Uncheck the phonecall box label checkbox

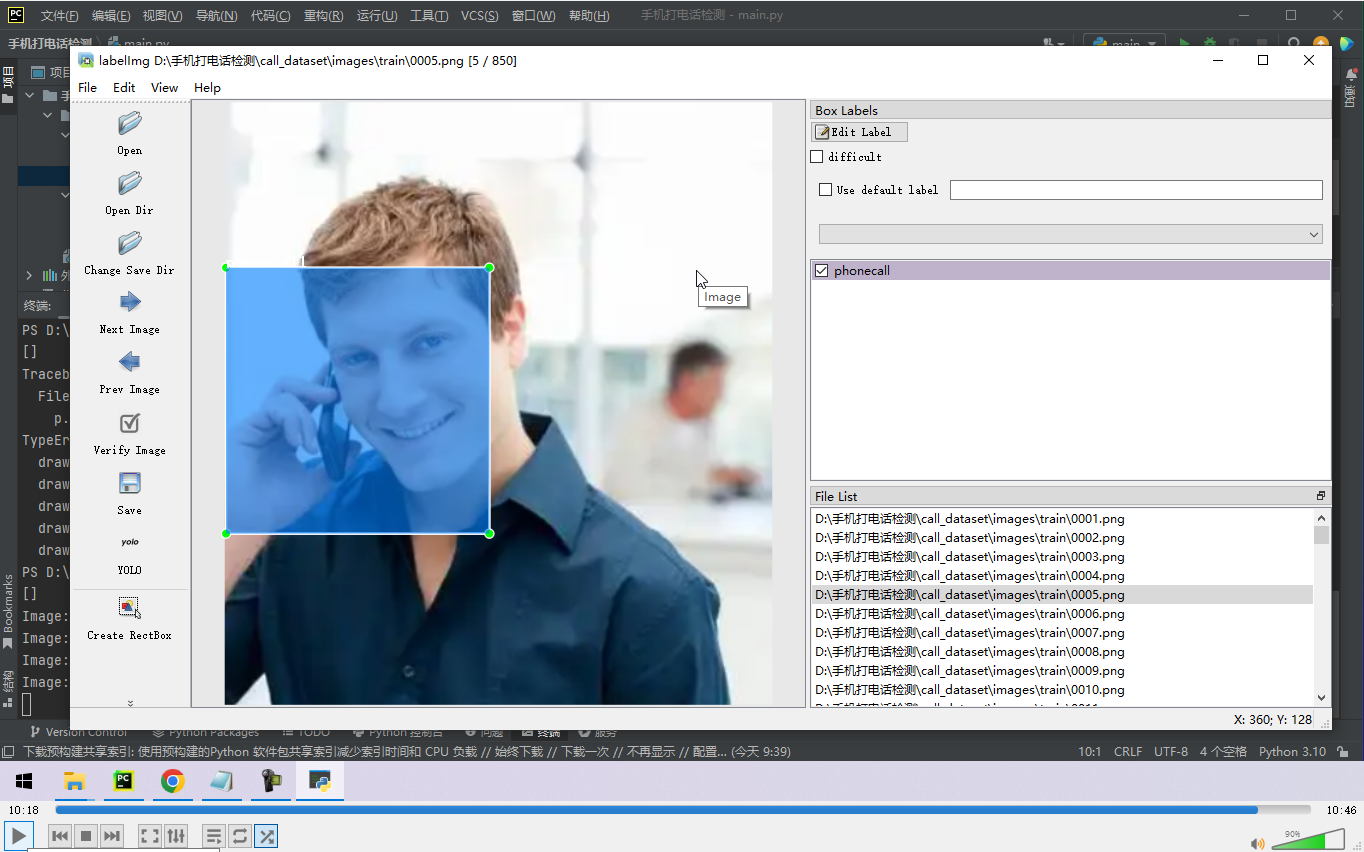(822, 271)
